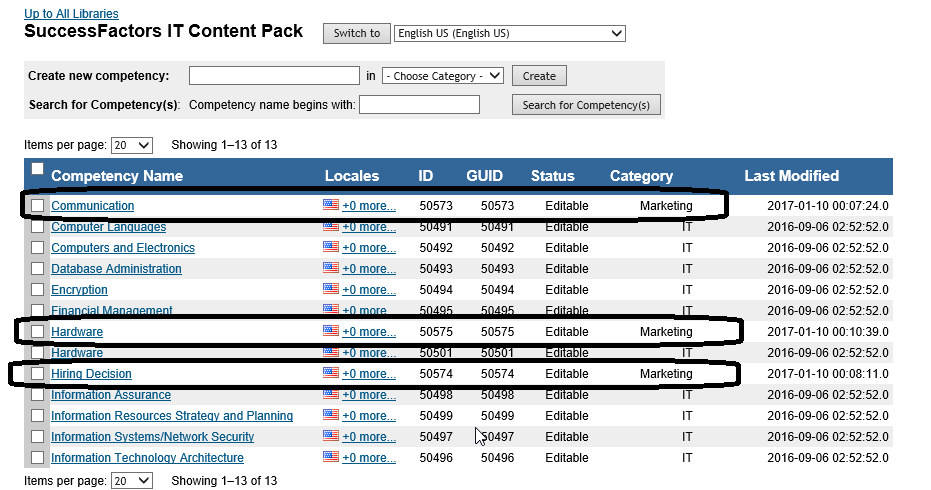This screenshot has height=490, width=931.
Task: Click +0 more in the Encryption row
Action: click(369, 290)
